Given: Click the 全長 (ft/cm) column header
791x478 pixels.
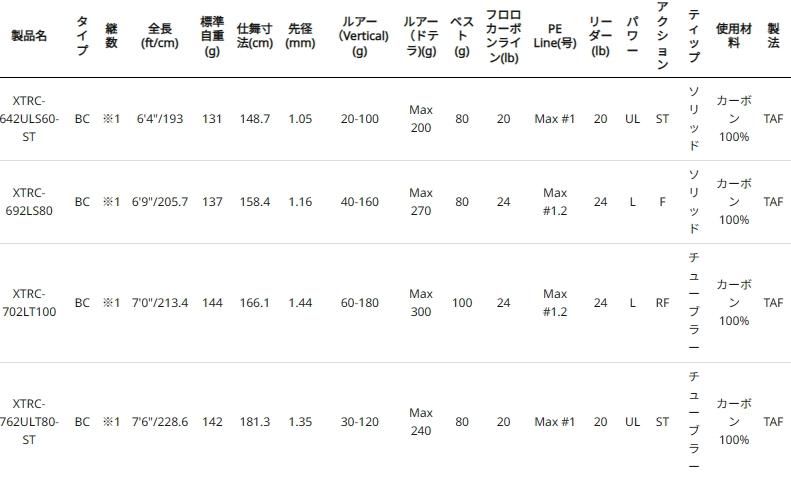Looking at the screenshot, I should point(160,35).
